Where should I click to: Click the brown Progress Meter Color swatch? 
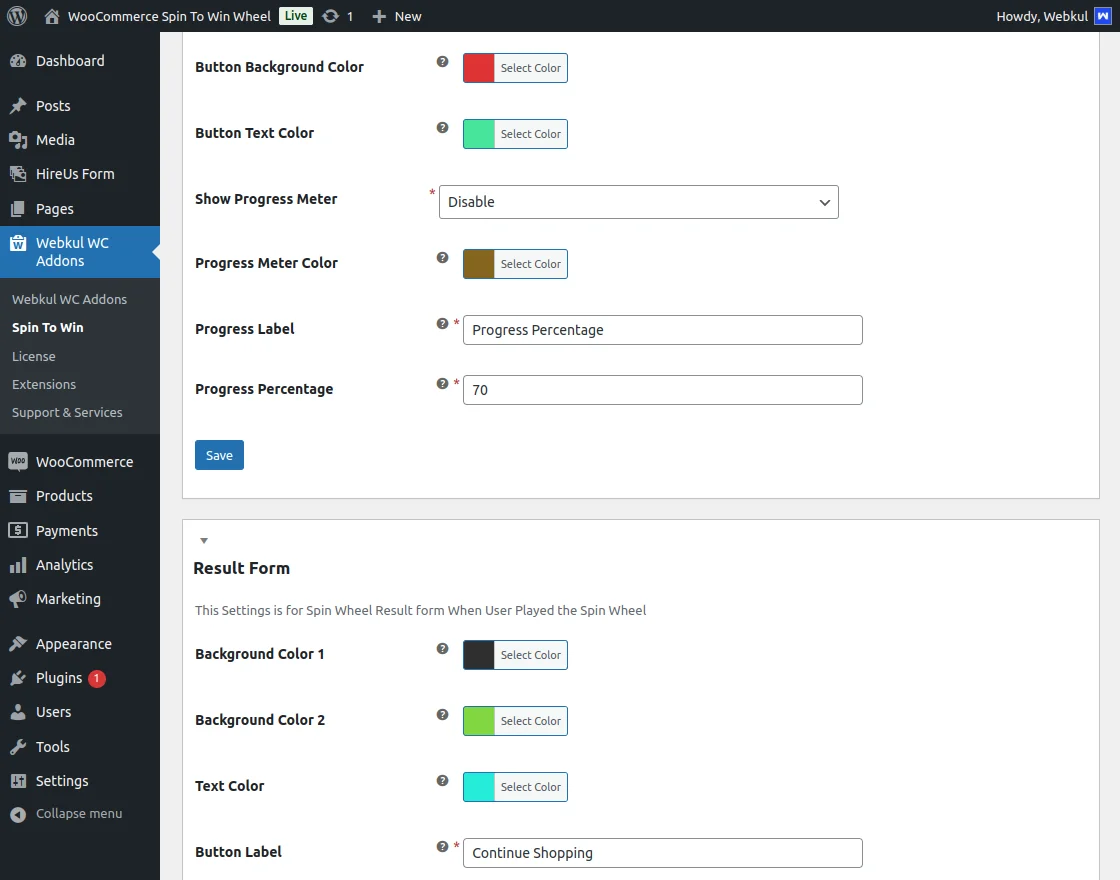click(479, 264)
